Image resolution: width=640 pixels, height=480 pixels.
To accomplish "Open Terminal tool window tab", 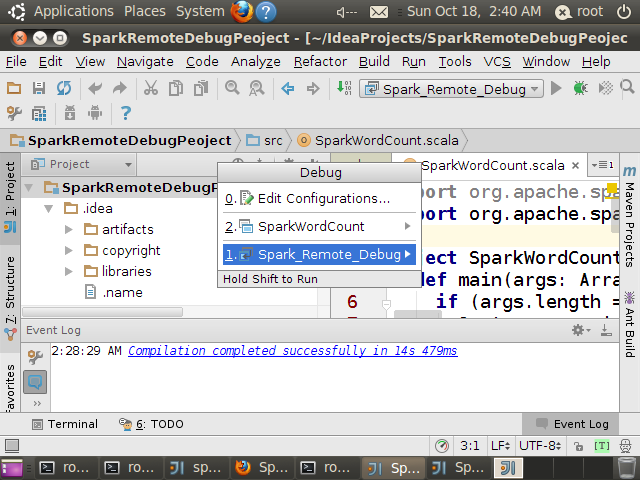I will [65, 424].
